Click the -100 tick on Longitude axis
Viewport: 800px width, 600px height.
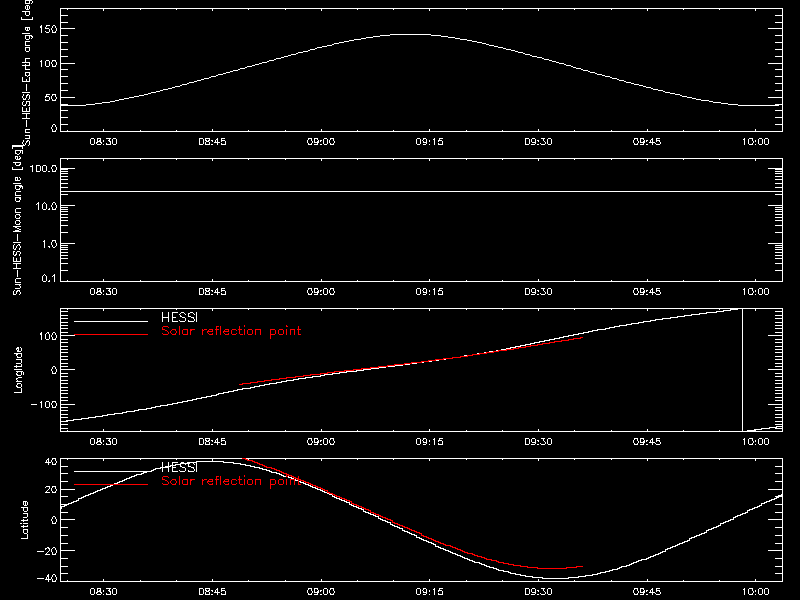click(x=44, y=405)
